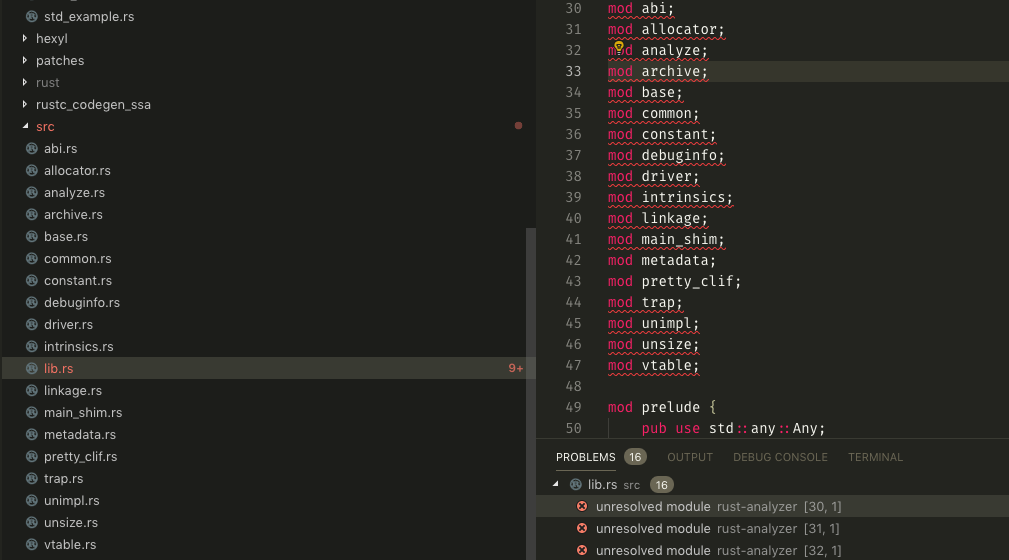Collapse the lib.rs problems group
This screenshot has height=560, width=1009.
coord(556,484)
